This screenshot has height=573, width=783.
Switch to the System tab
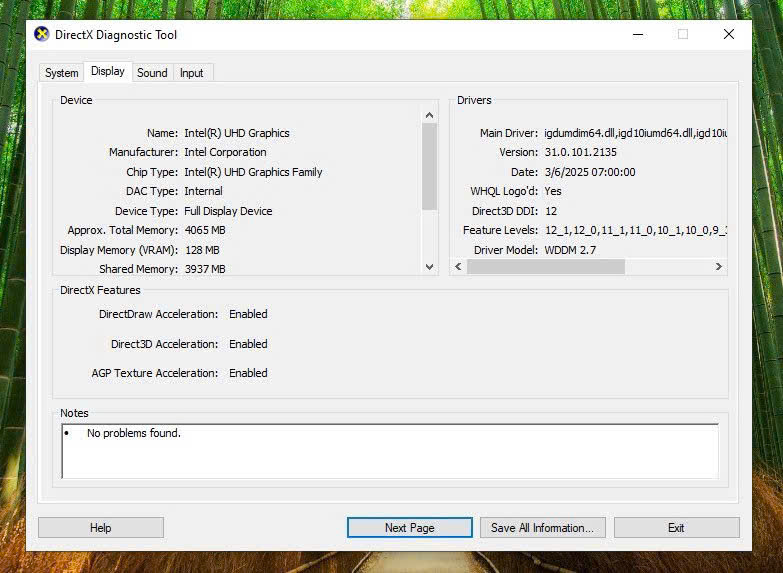pos(61,73)
